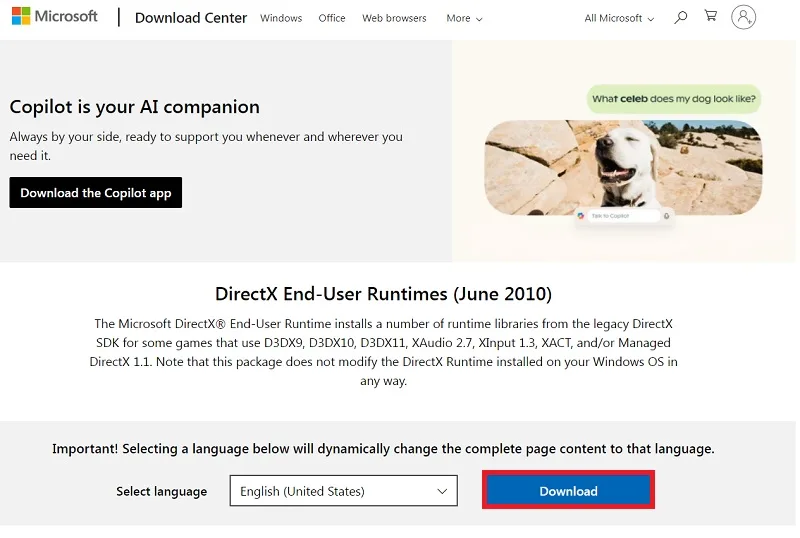
Task: Click the microphone icon in Copilot box
Action: click(666, 216)
